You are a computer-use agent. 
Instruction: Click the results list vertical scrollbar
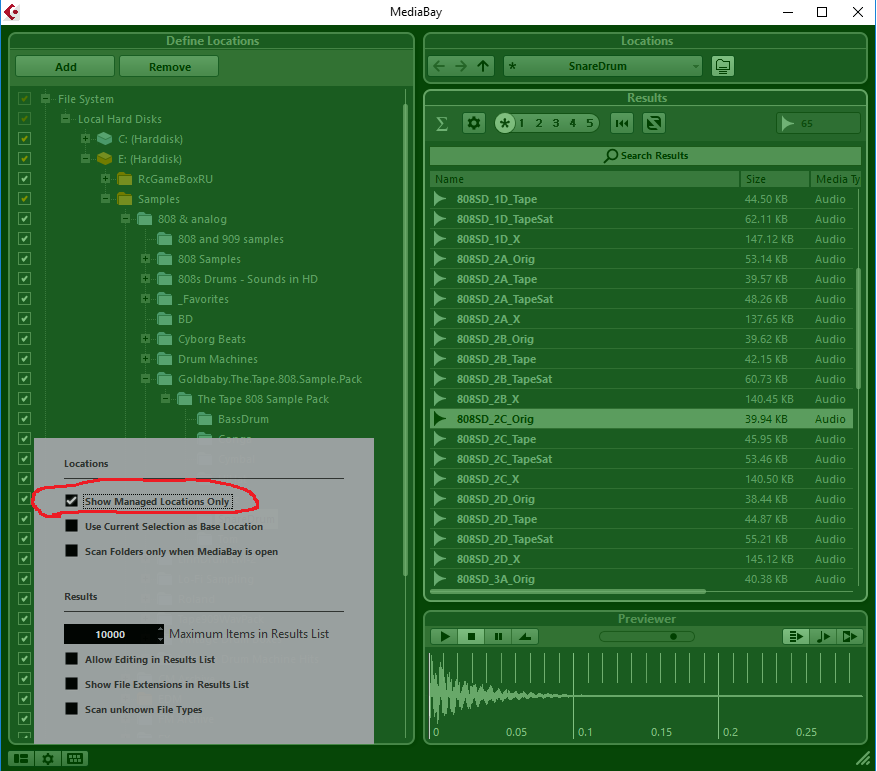point(858,328)
